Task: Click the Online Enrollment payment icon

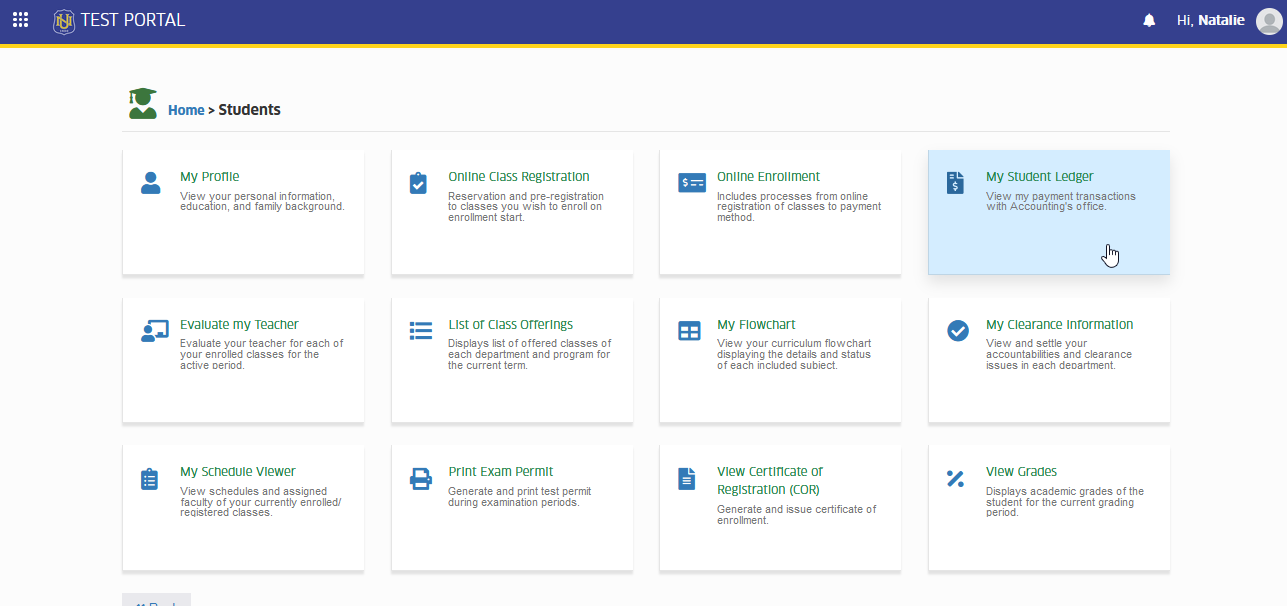Action: point(692,183)
